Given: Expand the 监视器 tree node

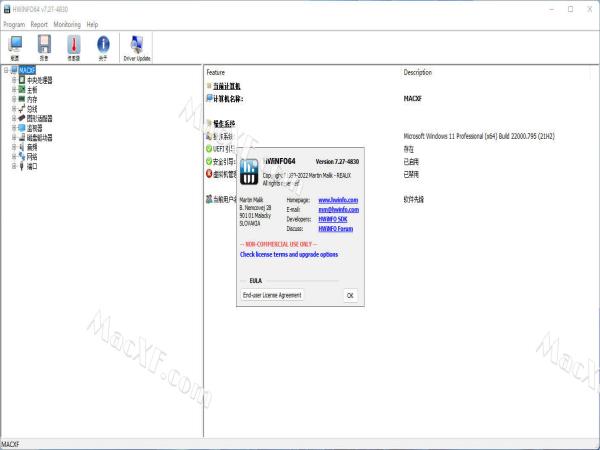Looking at the screenshot, I should [14, 128].
